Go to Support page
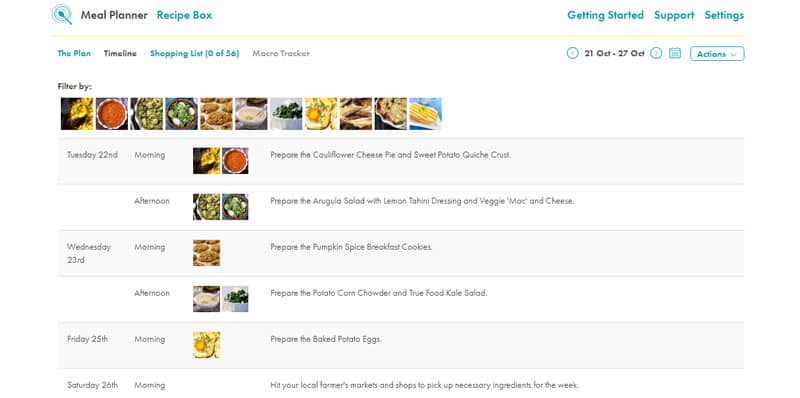This screenshot has width=800, height=398. point(674,15)
